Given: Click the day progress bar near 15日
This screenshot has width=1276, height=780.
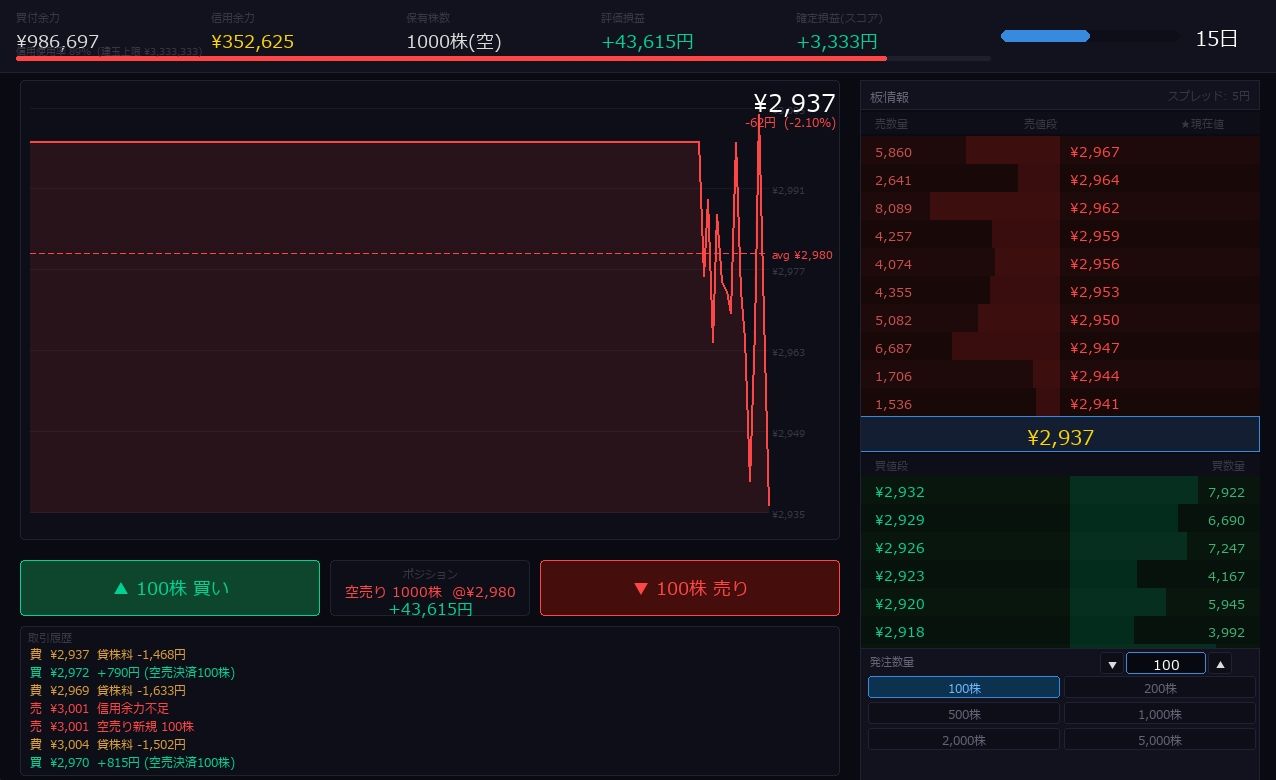Looking at the screenshot, I should [1090, 36].
